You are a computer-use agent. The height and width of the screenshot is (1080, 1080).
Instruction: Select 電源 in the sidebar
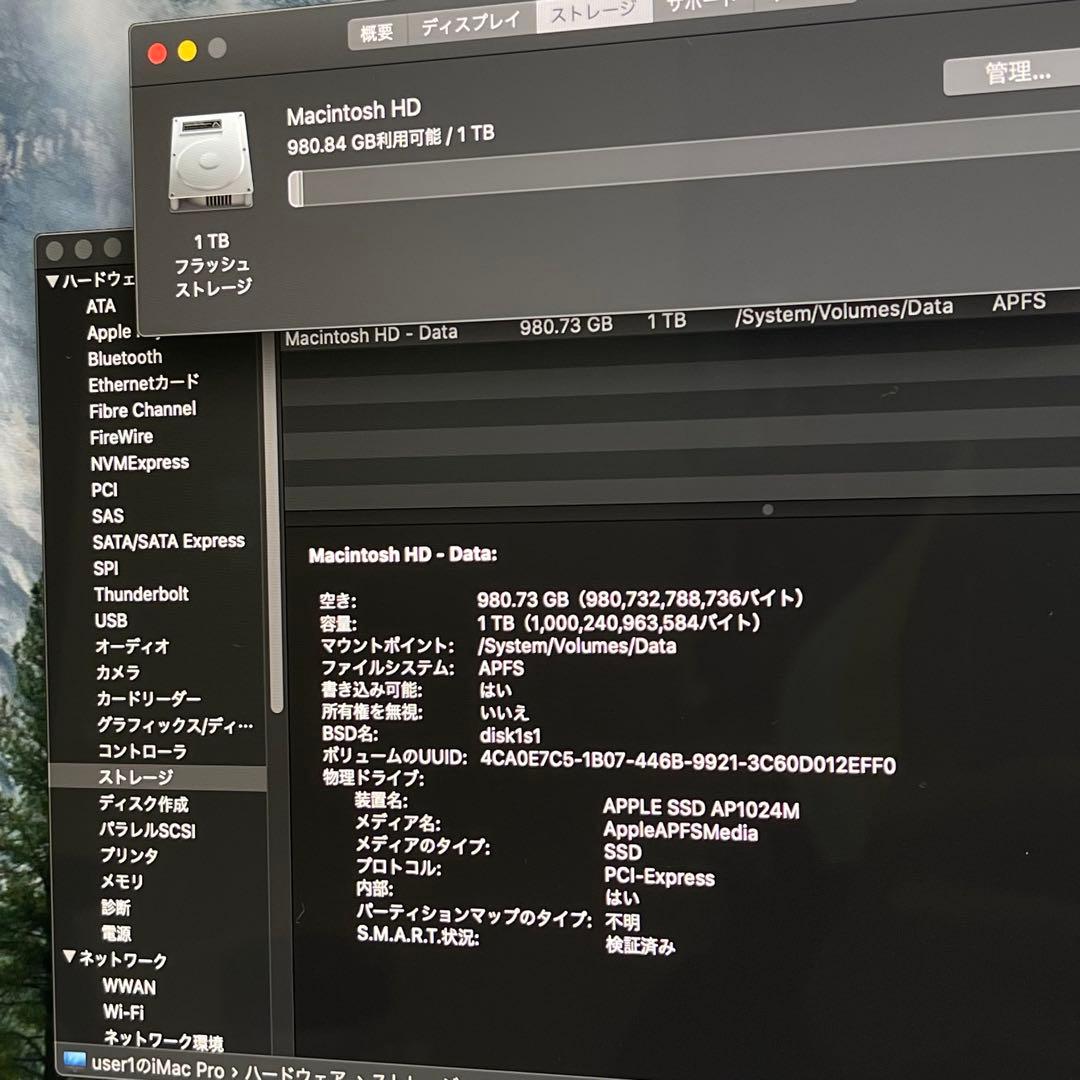pyautogui.click(x=116, y=933)
